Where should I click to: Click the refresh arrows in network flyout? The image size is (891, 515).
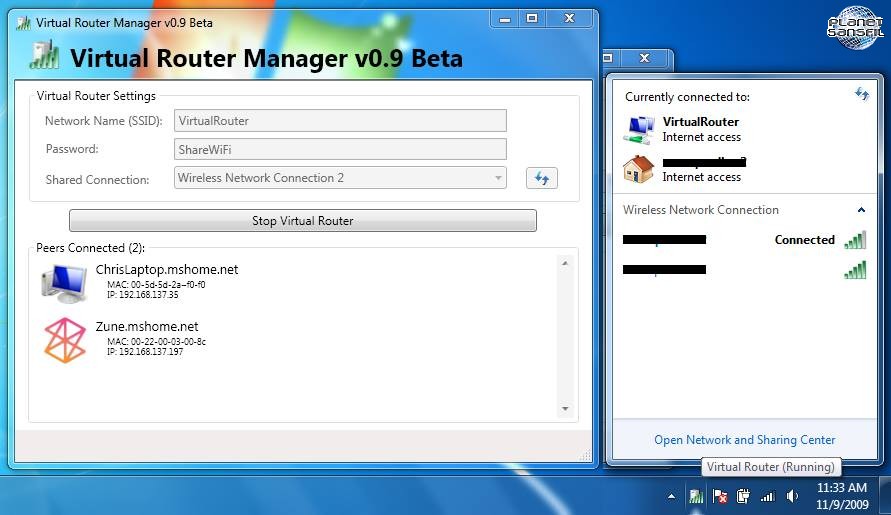point(861,94)
